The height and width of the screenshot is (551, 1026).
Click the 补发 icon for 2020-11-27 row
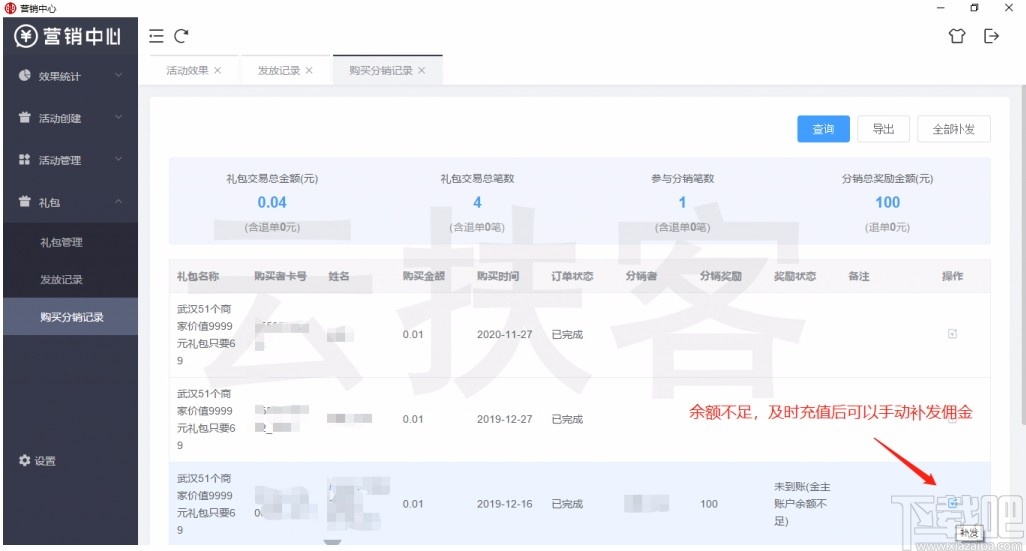point(952,334)
